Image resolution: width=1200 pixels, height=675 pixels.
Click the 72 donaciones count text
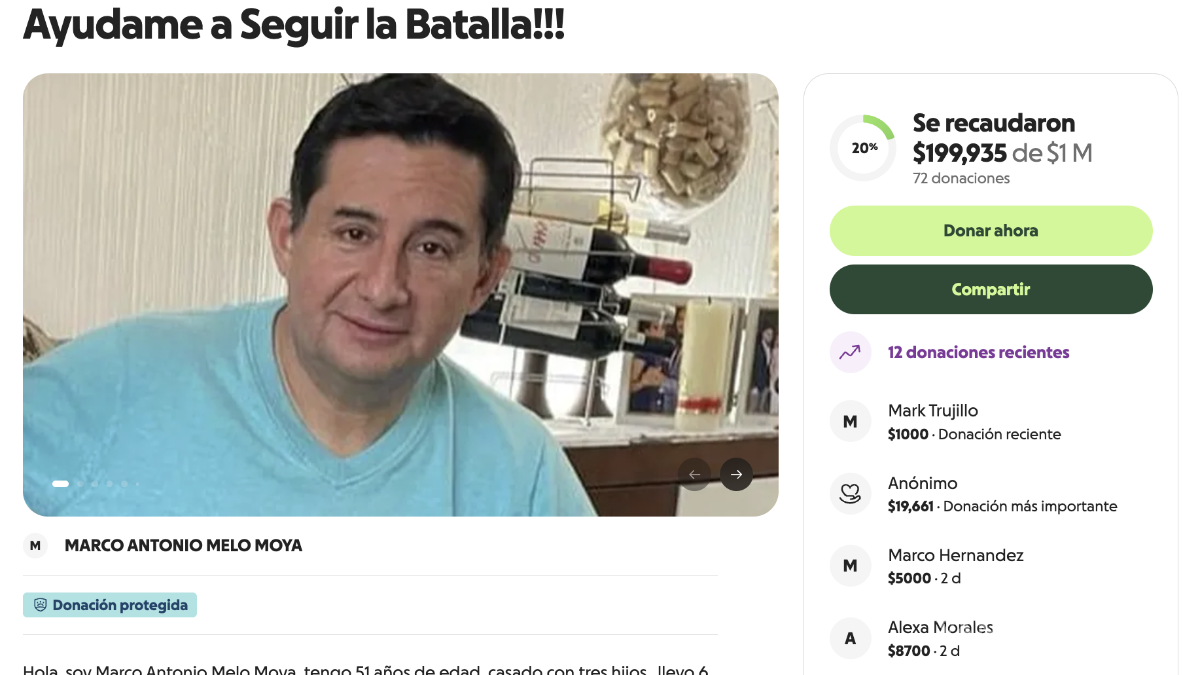pyautogui.click(x=961, y=178)
